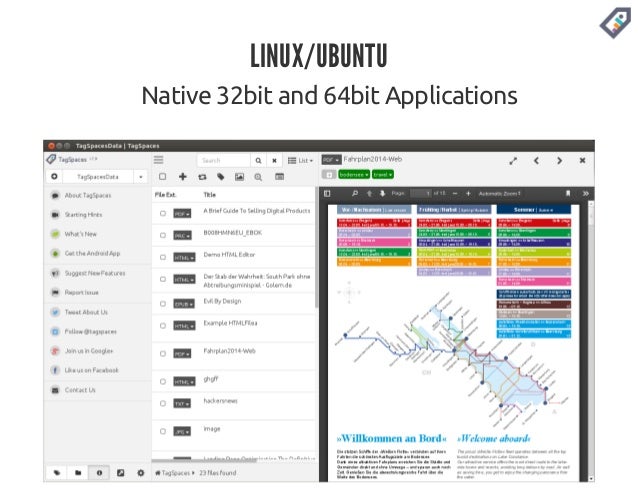The height and width of the screenshot is (493, 638).
Task: Click the window-layout icon in file toolbar
Action: pos(279,177)
